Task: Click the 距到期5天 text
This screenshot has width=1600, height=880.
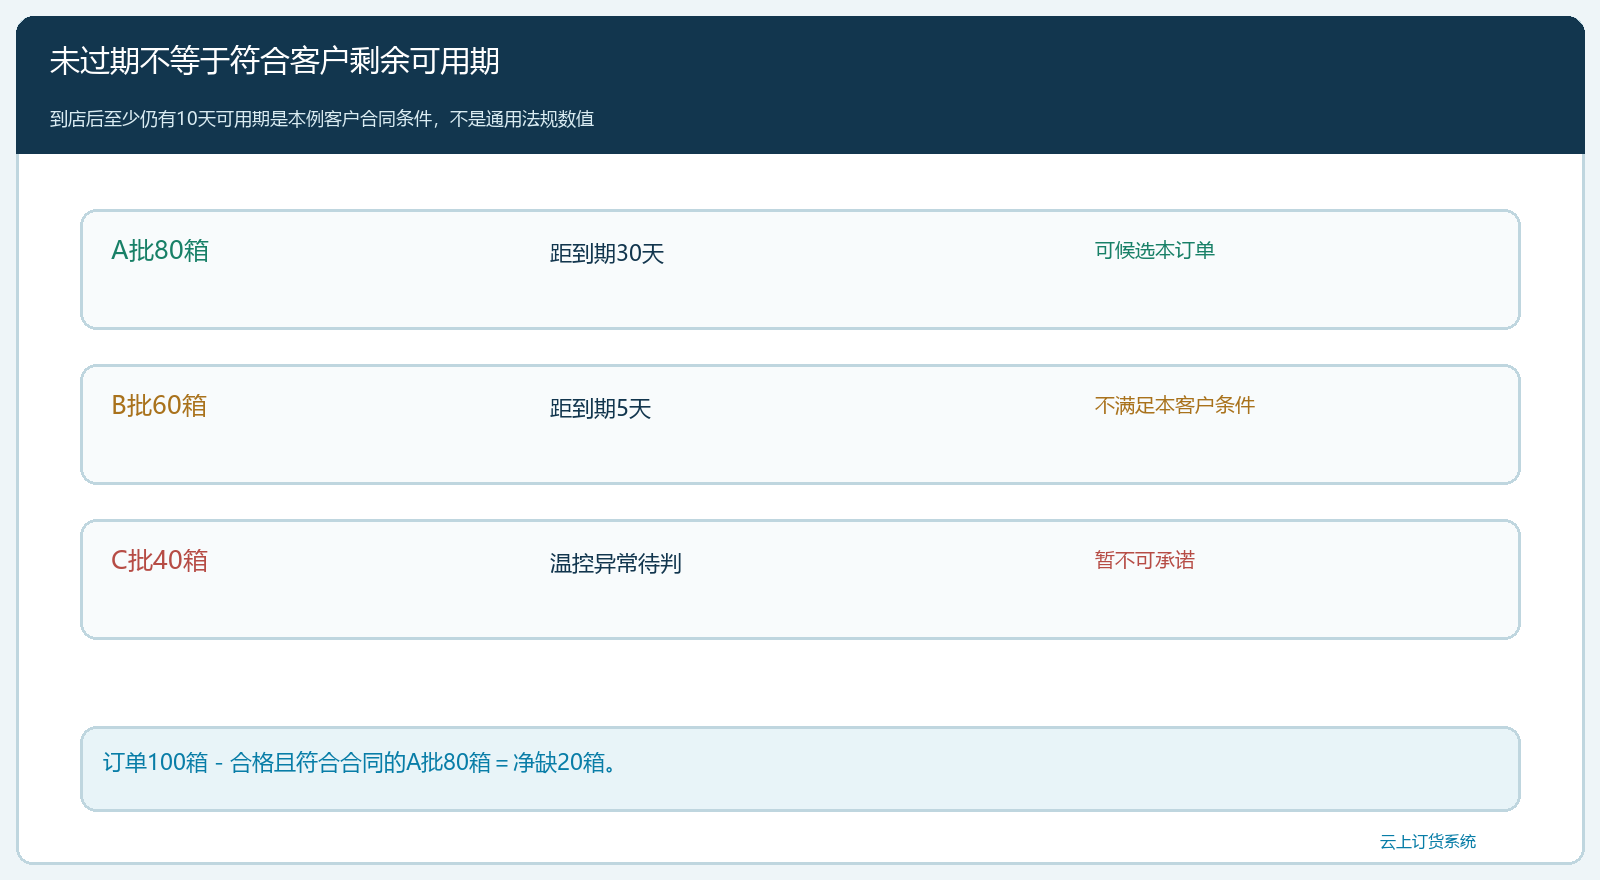Action: 600,408
